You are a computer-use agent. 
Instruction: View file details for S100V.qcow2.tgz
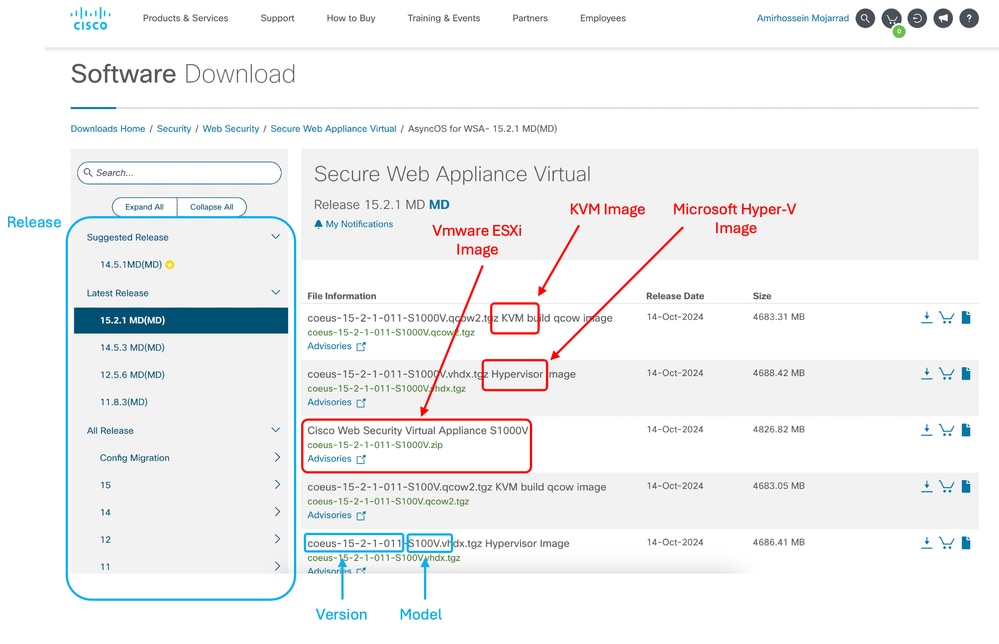pyautogui.click(x=966, y=487)
